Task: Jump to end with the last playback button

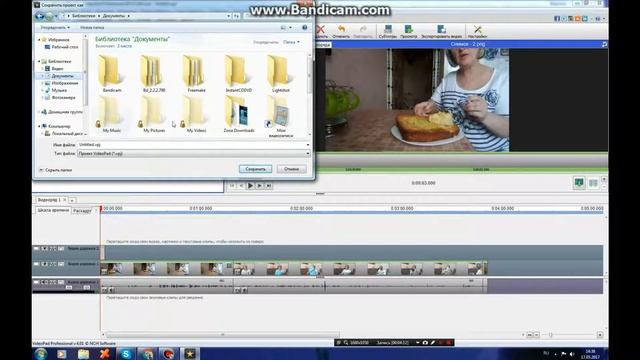Action: [x=269, y=186]
